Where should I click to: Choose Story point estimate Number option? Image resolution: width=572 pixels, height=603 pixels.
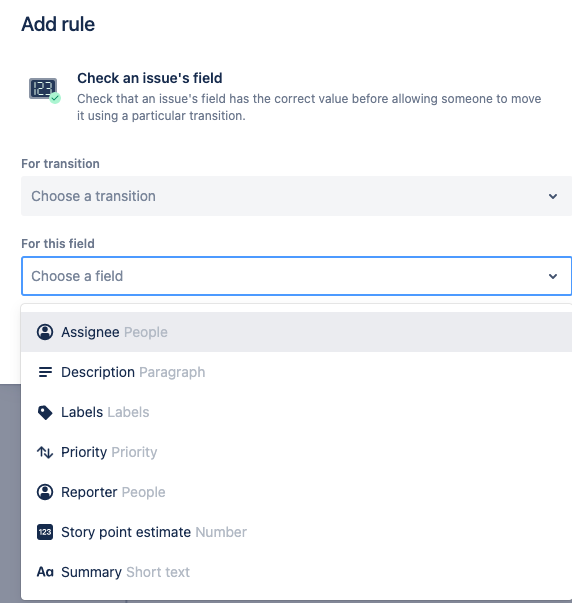(296, 532)
